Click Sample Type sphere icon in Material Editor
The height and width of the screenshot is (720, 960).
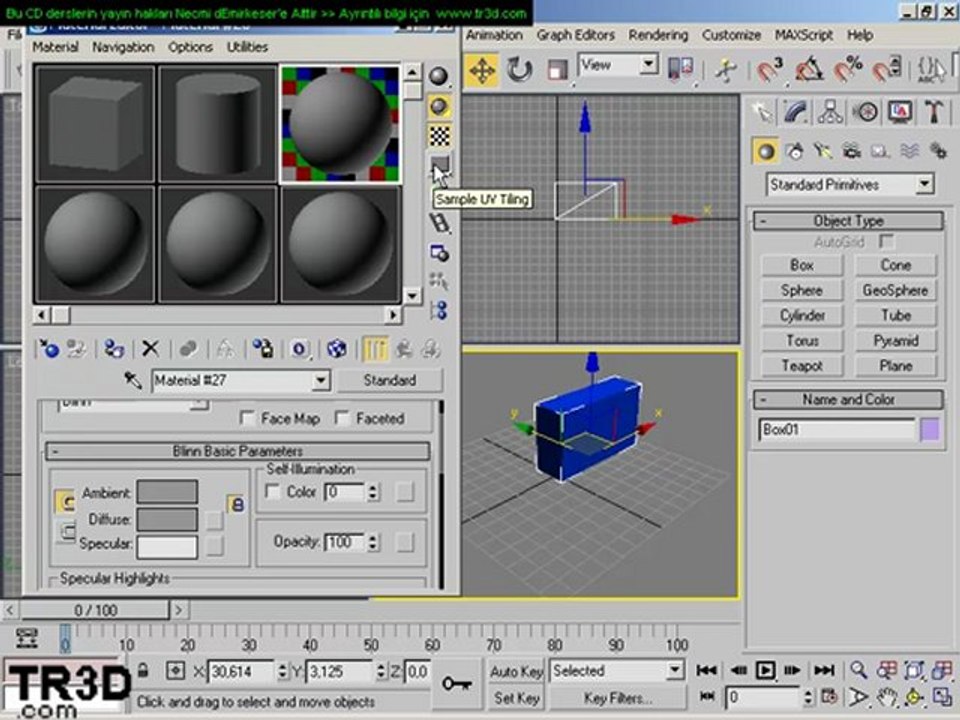point(438,77)
